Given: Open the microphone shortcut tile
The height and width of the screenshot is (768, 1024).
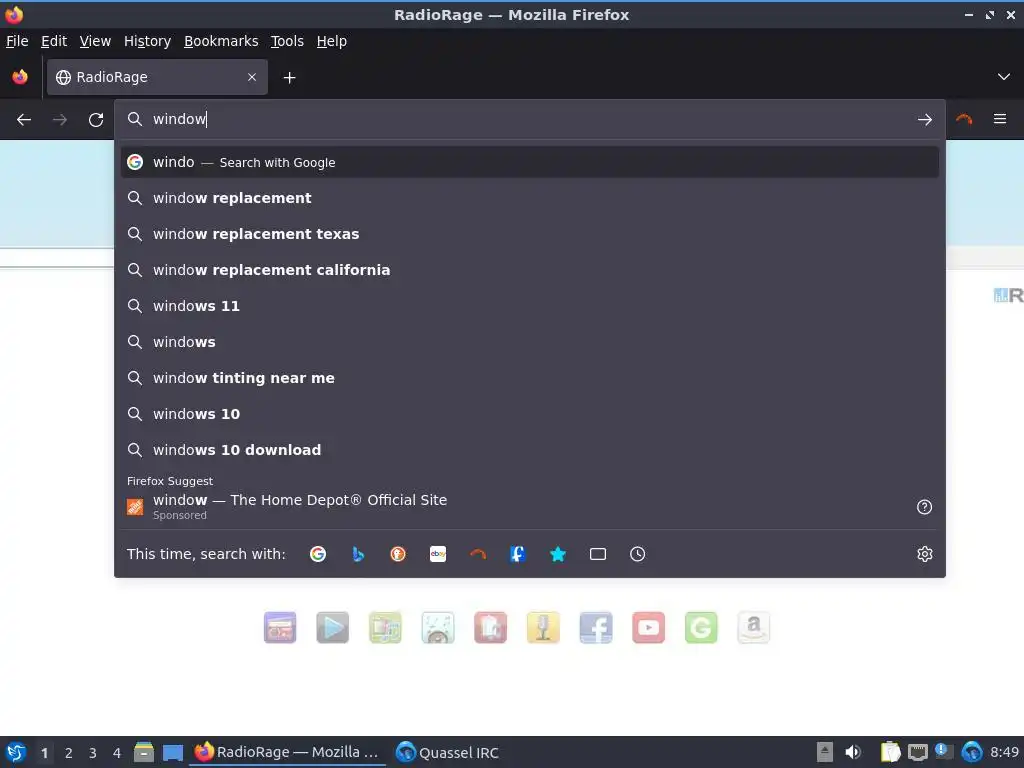Looking at the screenshot, I should tap(543, 628).
